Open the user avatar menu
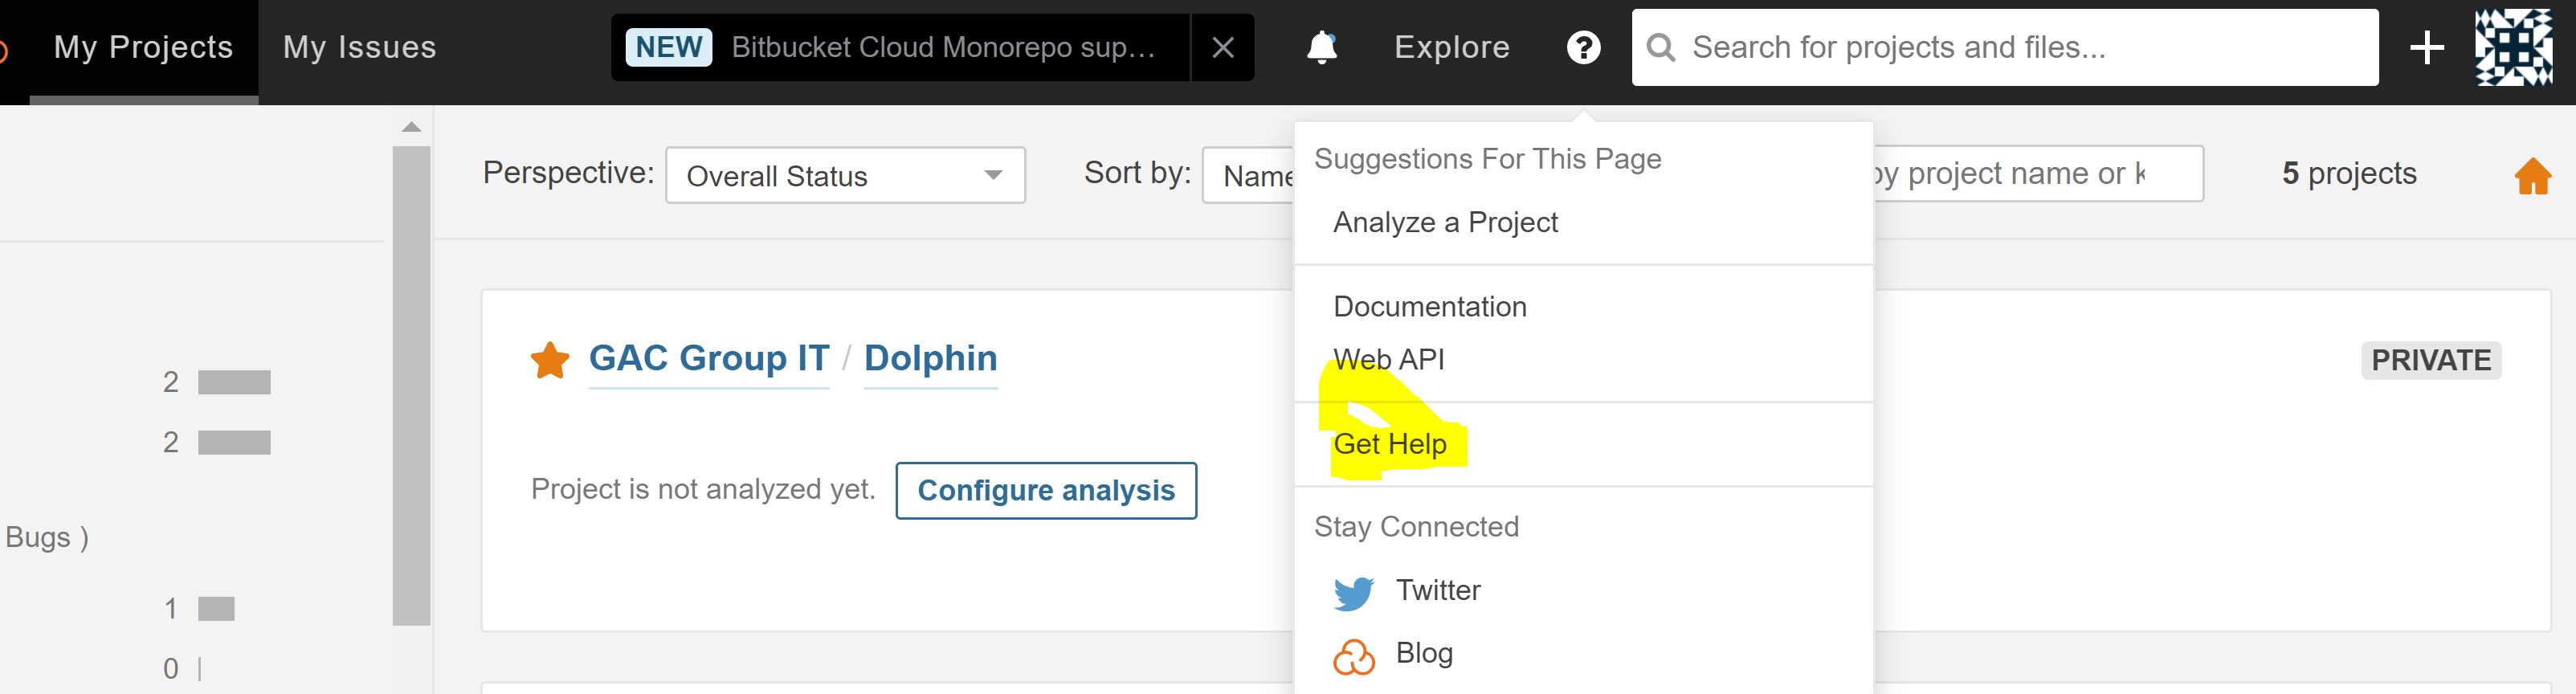This screenshot has height=694, width=2576. click(x=2514, y=47)
